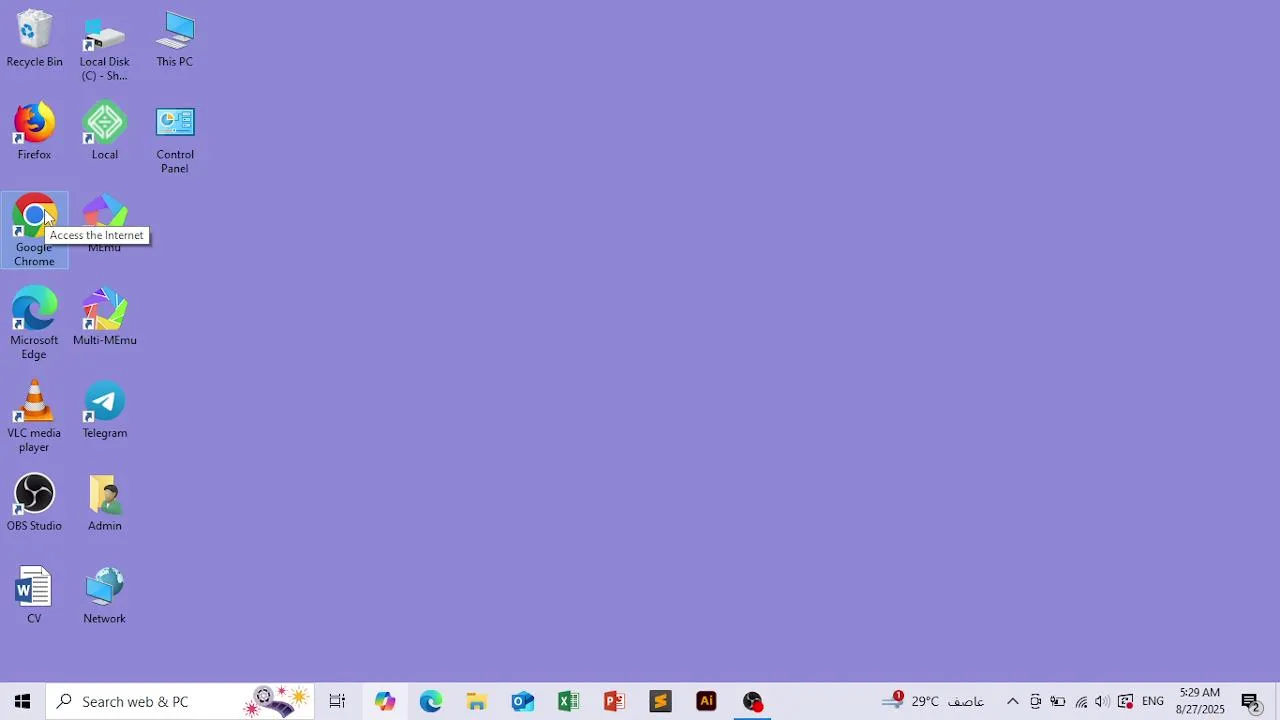Click the Meet Now tray icon

pyautogui.click(x=1035, y=701)
